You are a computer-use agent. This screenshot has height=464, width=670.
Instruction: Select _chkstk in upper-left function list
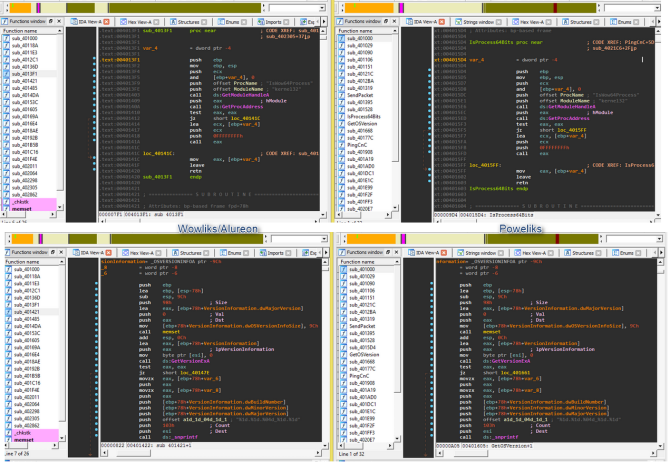pyautogui.click(x=21, y=202)
